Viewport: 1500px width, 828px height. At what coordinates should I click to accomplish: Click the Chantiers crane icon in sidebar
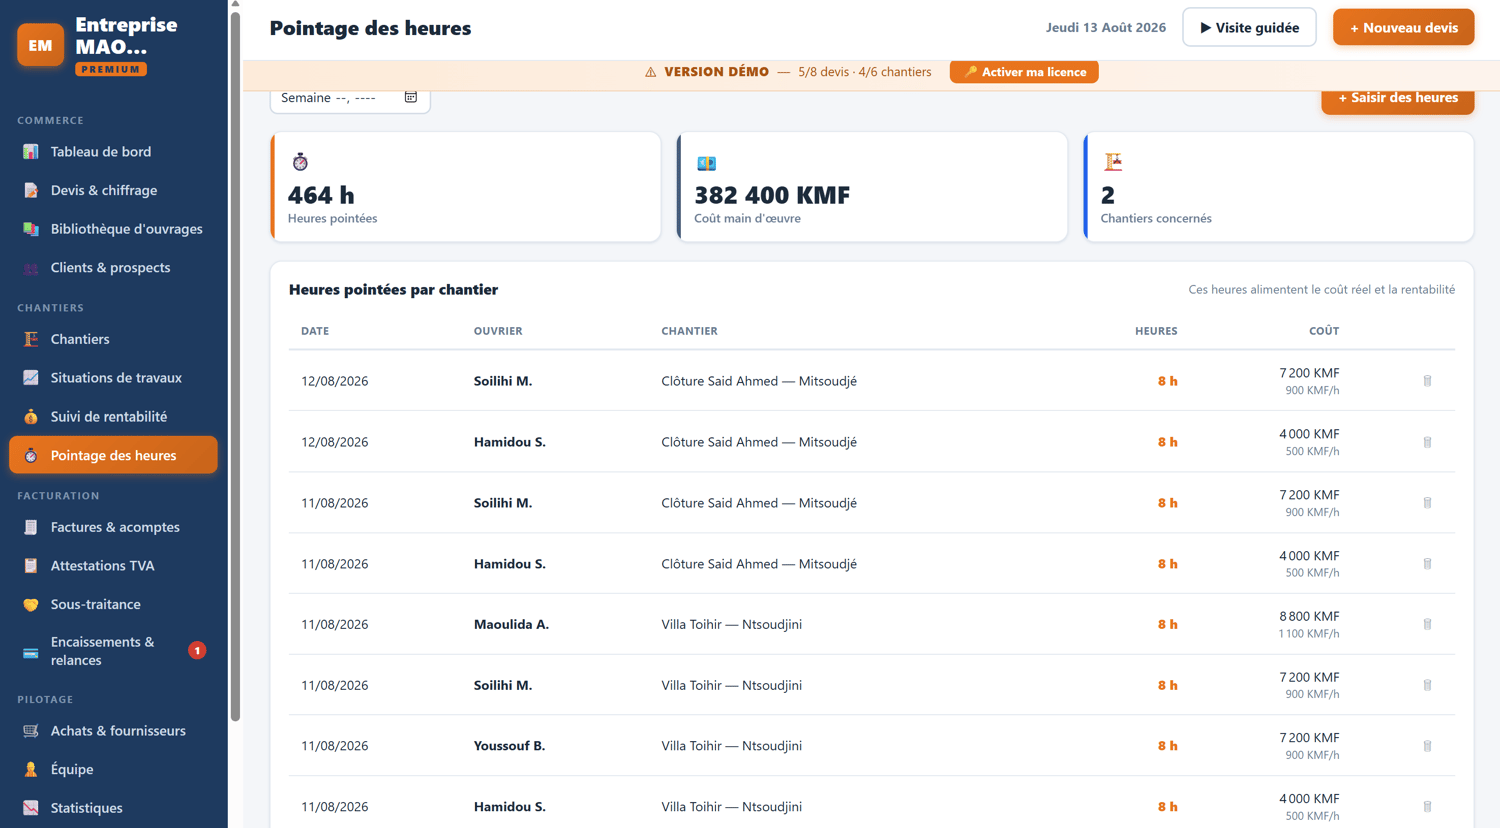coord(31,339)
